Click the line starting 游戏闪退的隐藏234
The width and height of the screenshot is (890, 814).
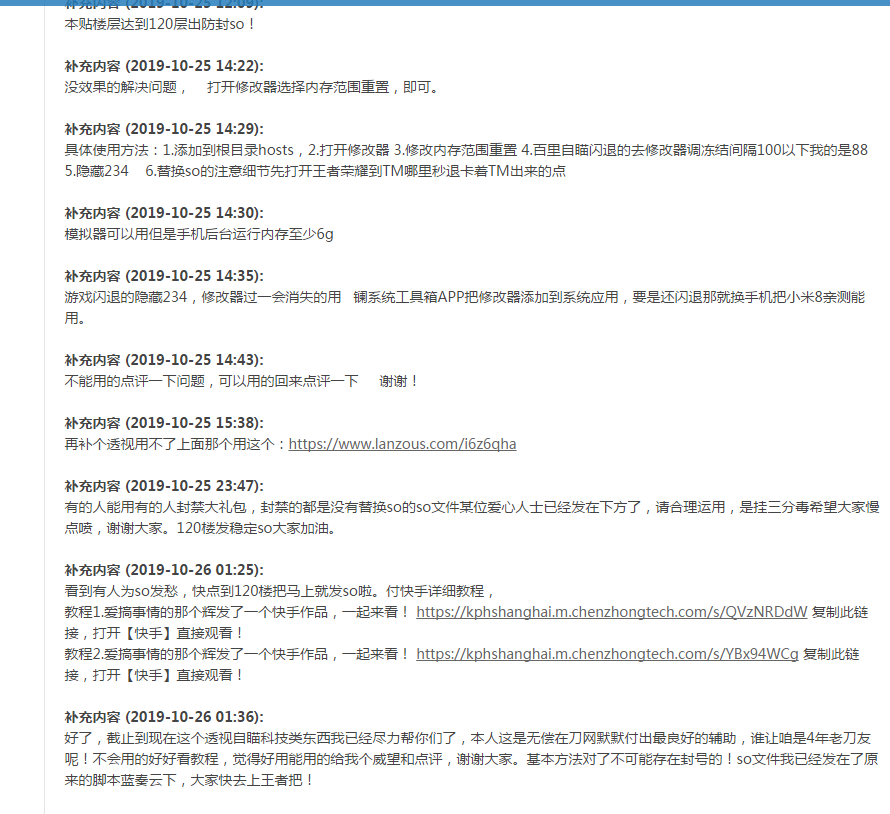(x=464, y=297)
